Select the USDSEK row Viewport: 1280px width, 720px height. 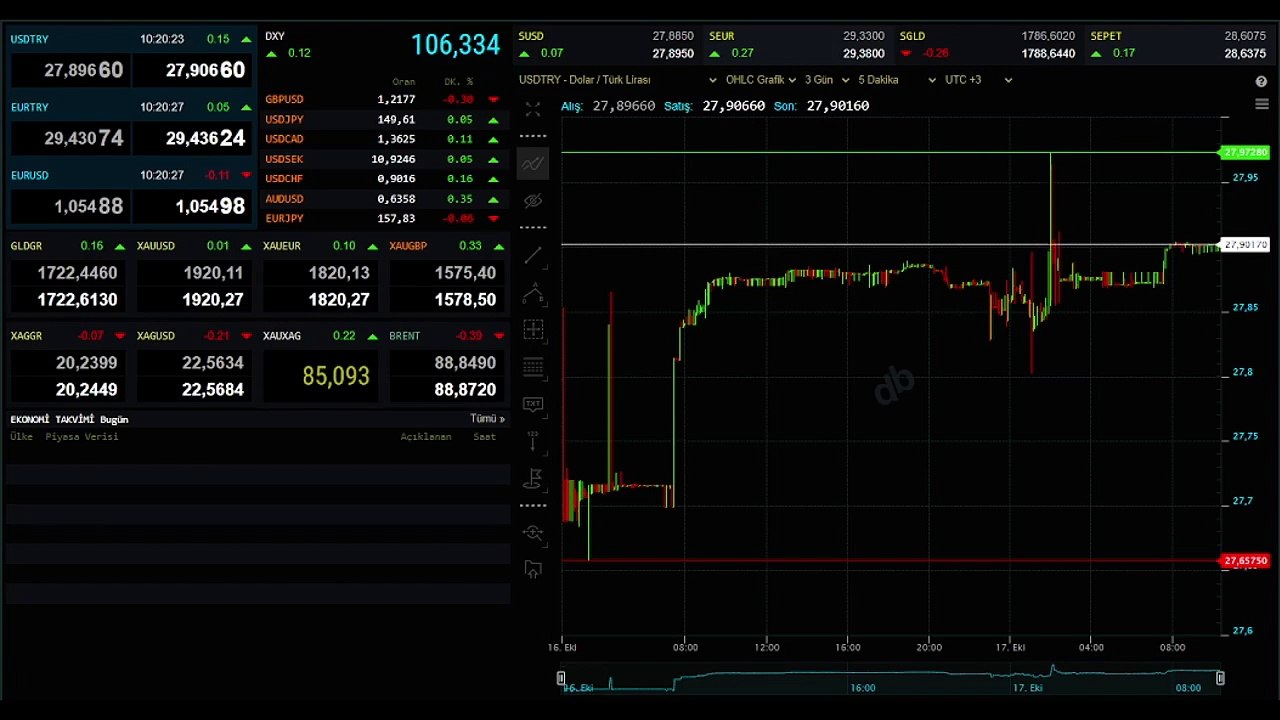click(383, 159)
